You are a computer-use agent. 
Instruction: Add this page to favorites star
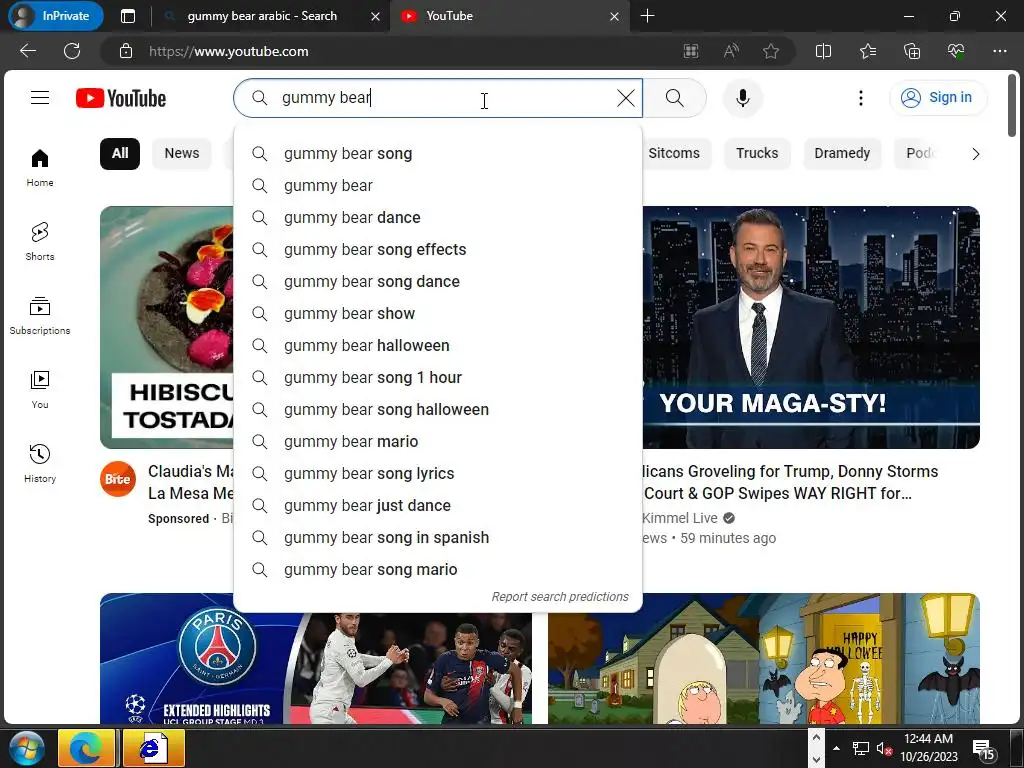click(771, 51)
